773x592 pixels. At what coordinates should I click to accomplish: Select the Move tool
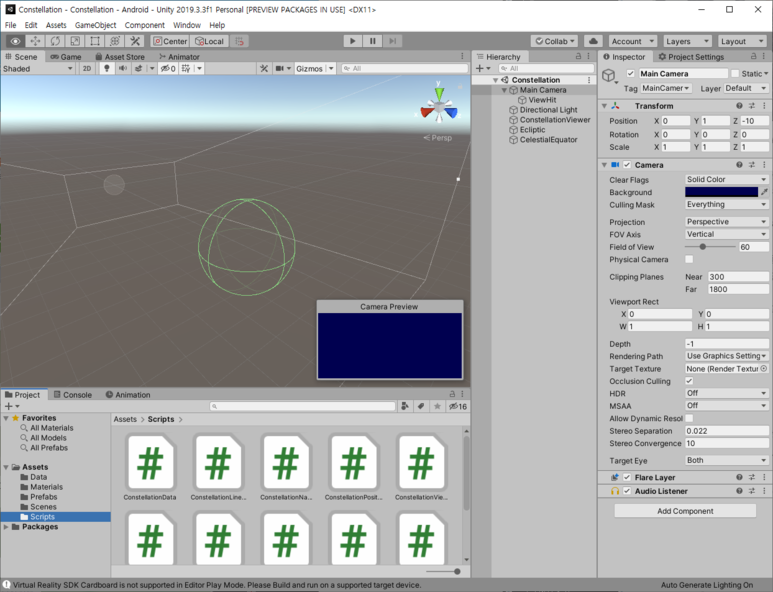(35, 41)
